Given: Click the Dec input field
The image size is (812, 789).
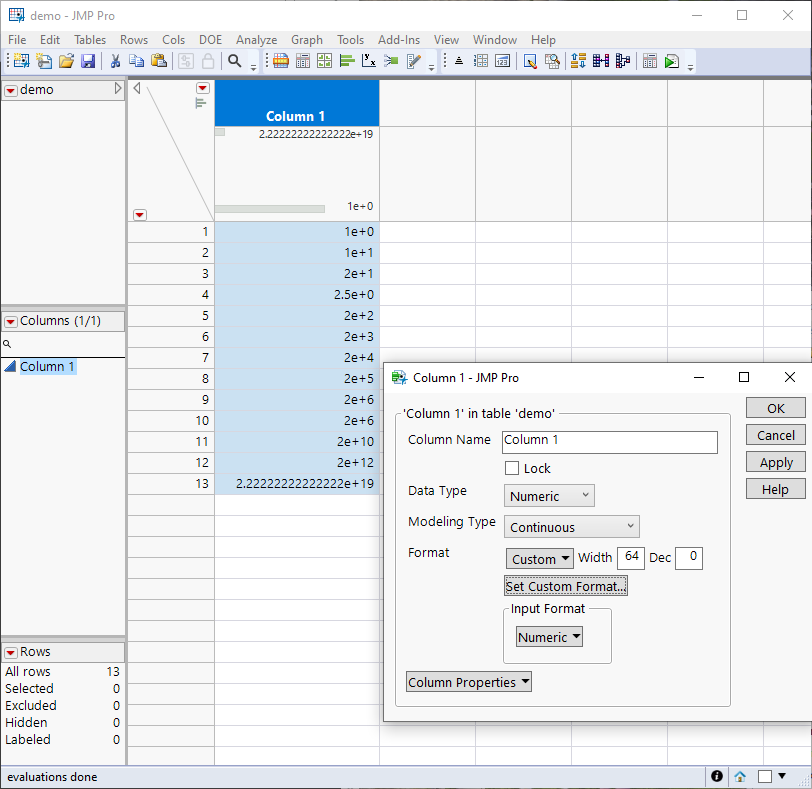Looking at the screenshot, I should pos(689,558).
